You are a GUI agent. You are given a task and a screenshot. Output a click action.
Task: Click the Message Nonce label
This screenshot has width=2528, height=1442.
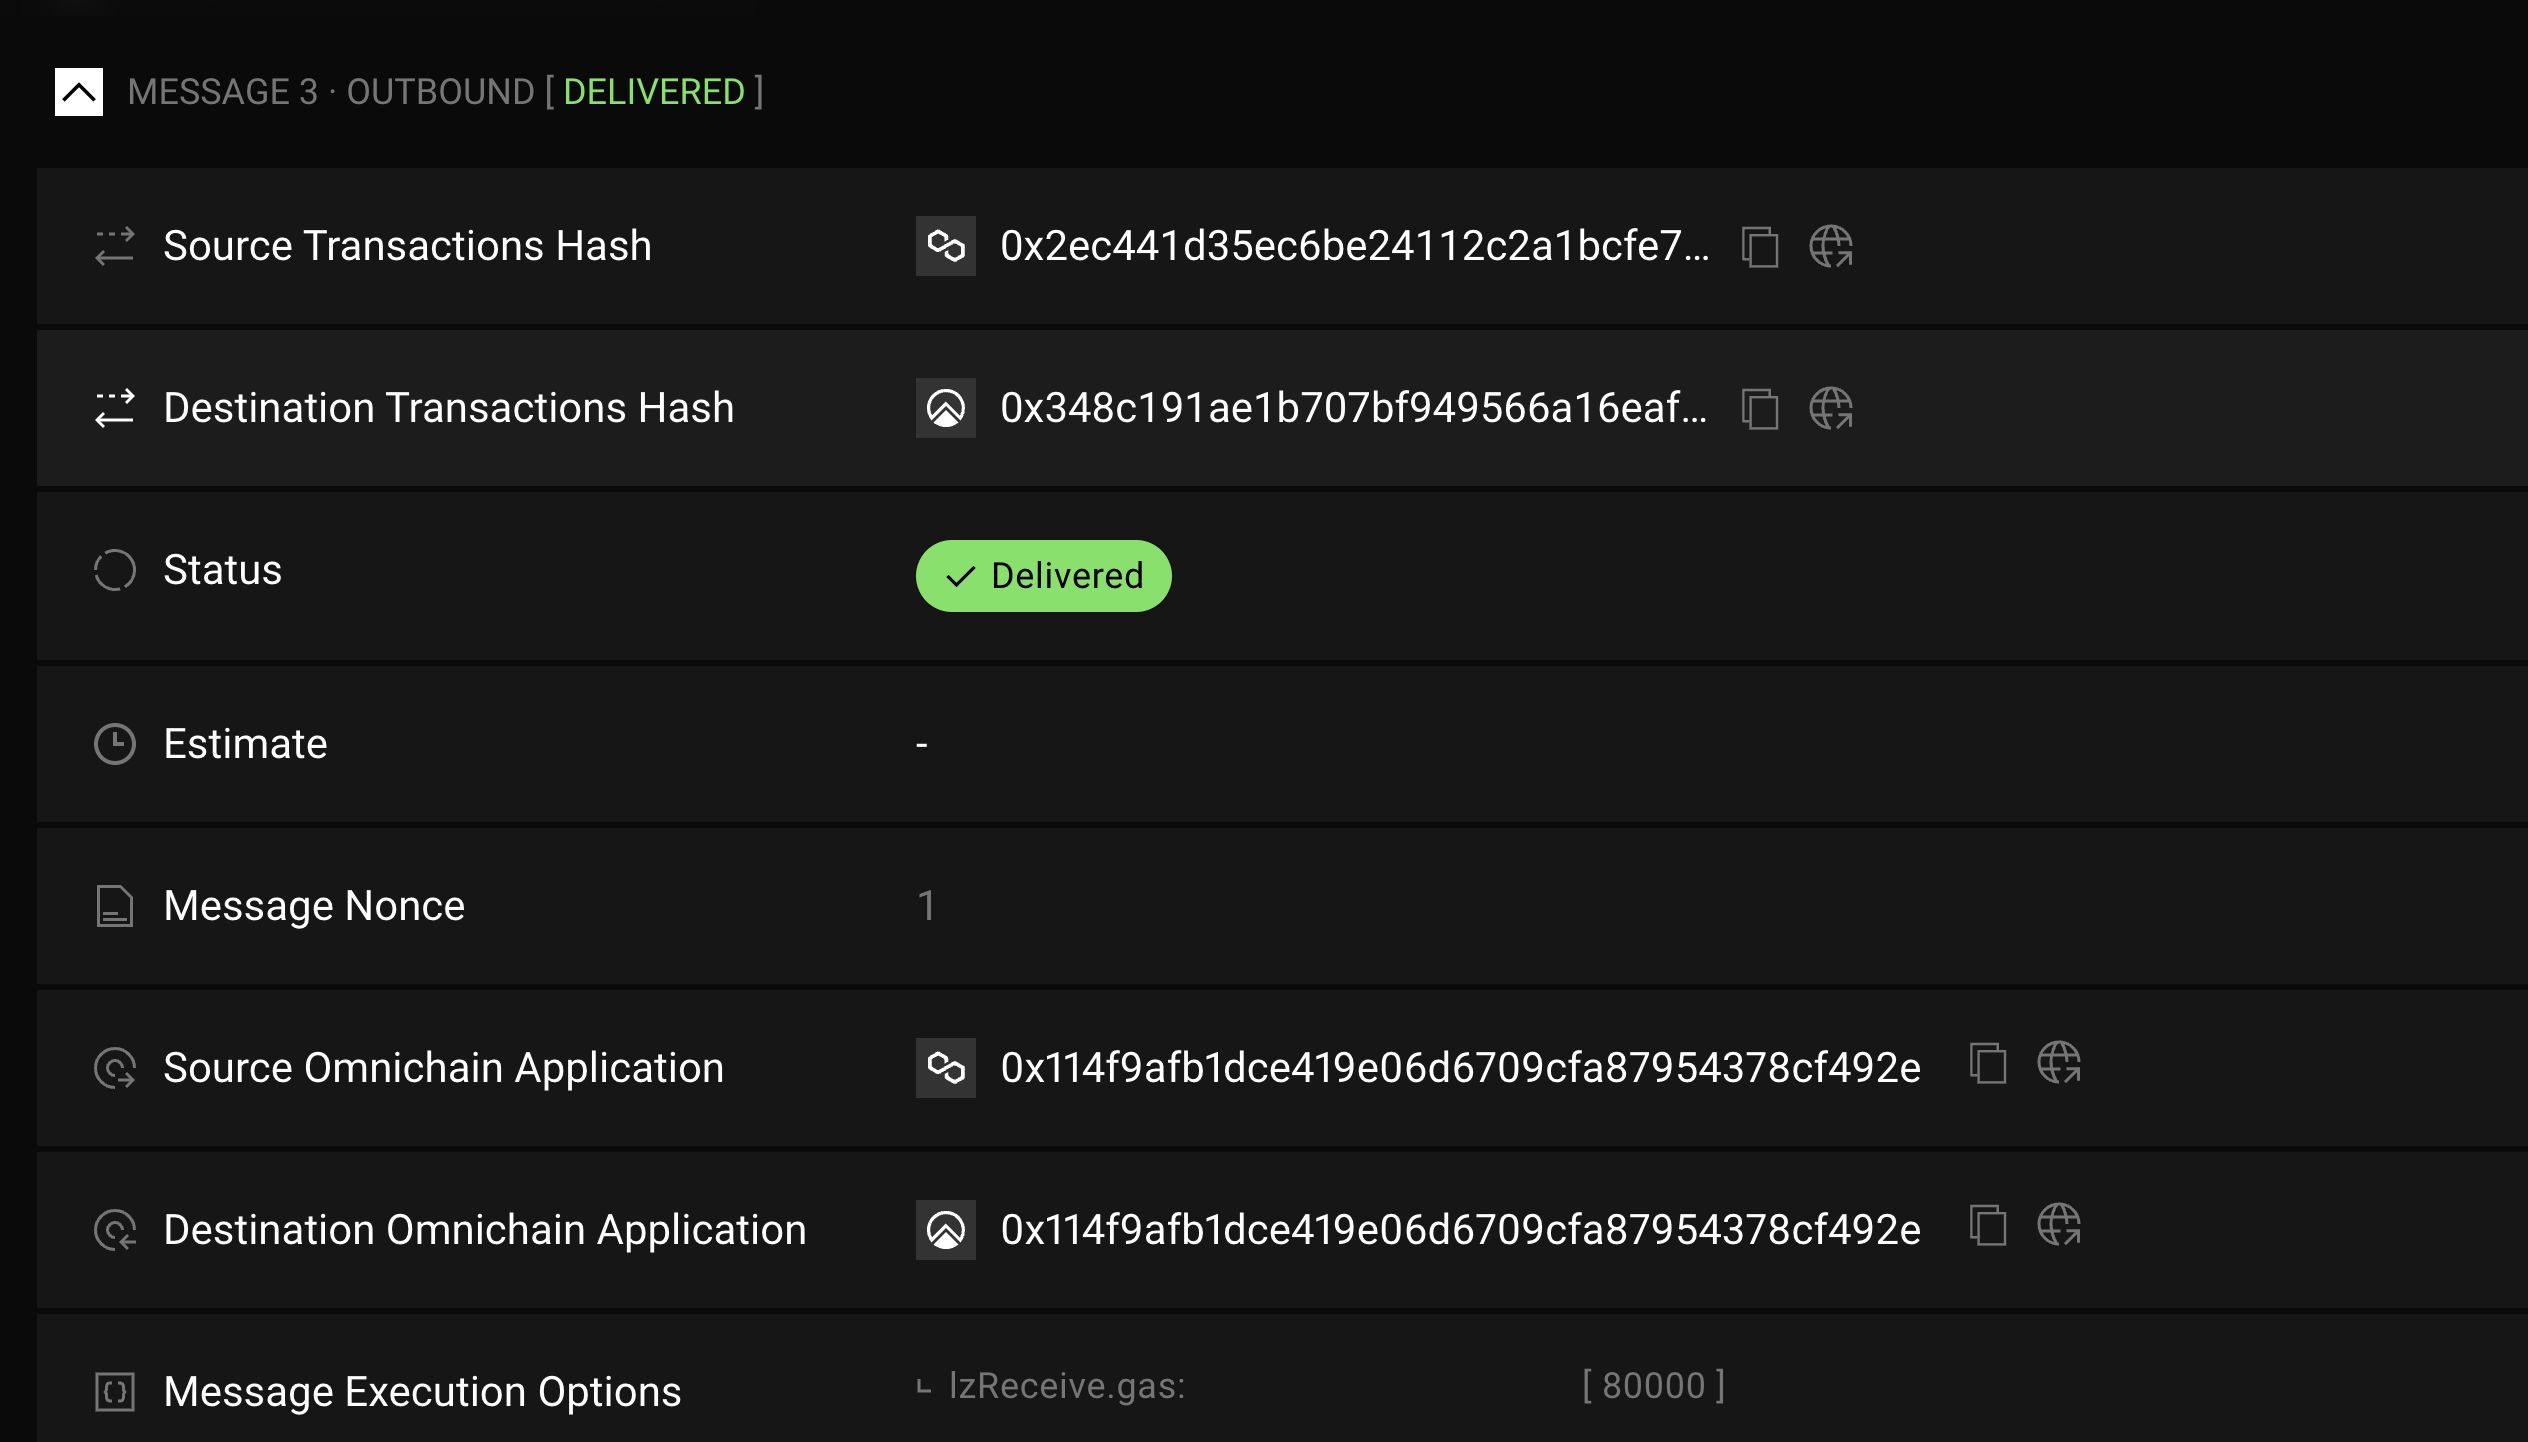(315, 906)
